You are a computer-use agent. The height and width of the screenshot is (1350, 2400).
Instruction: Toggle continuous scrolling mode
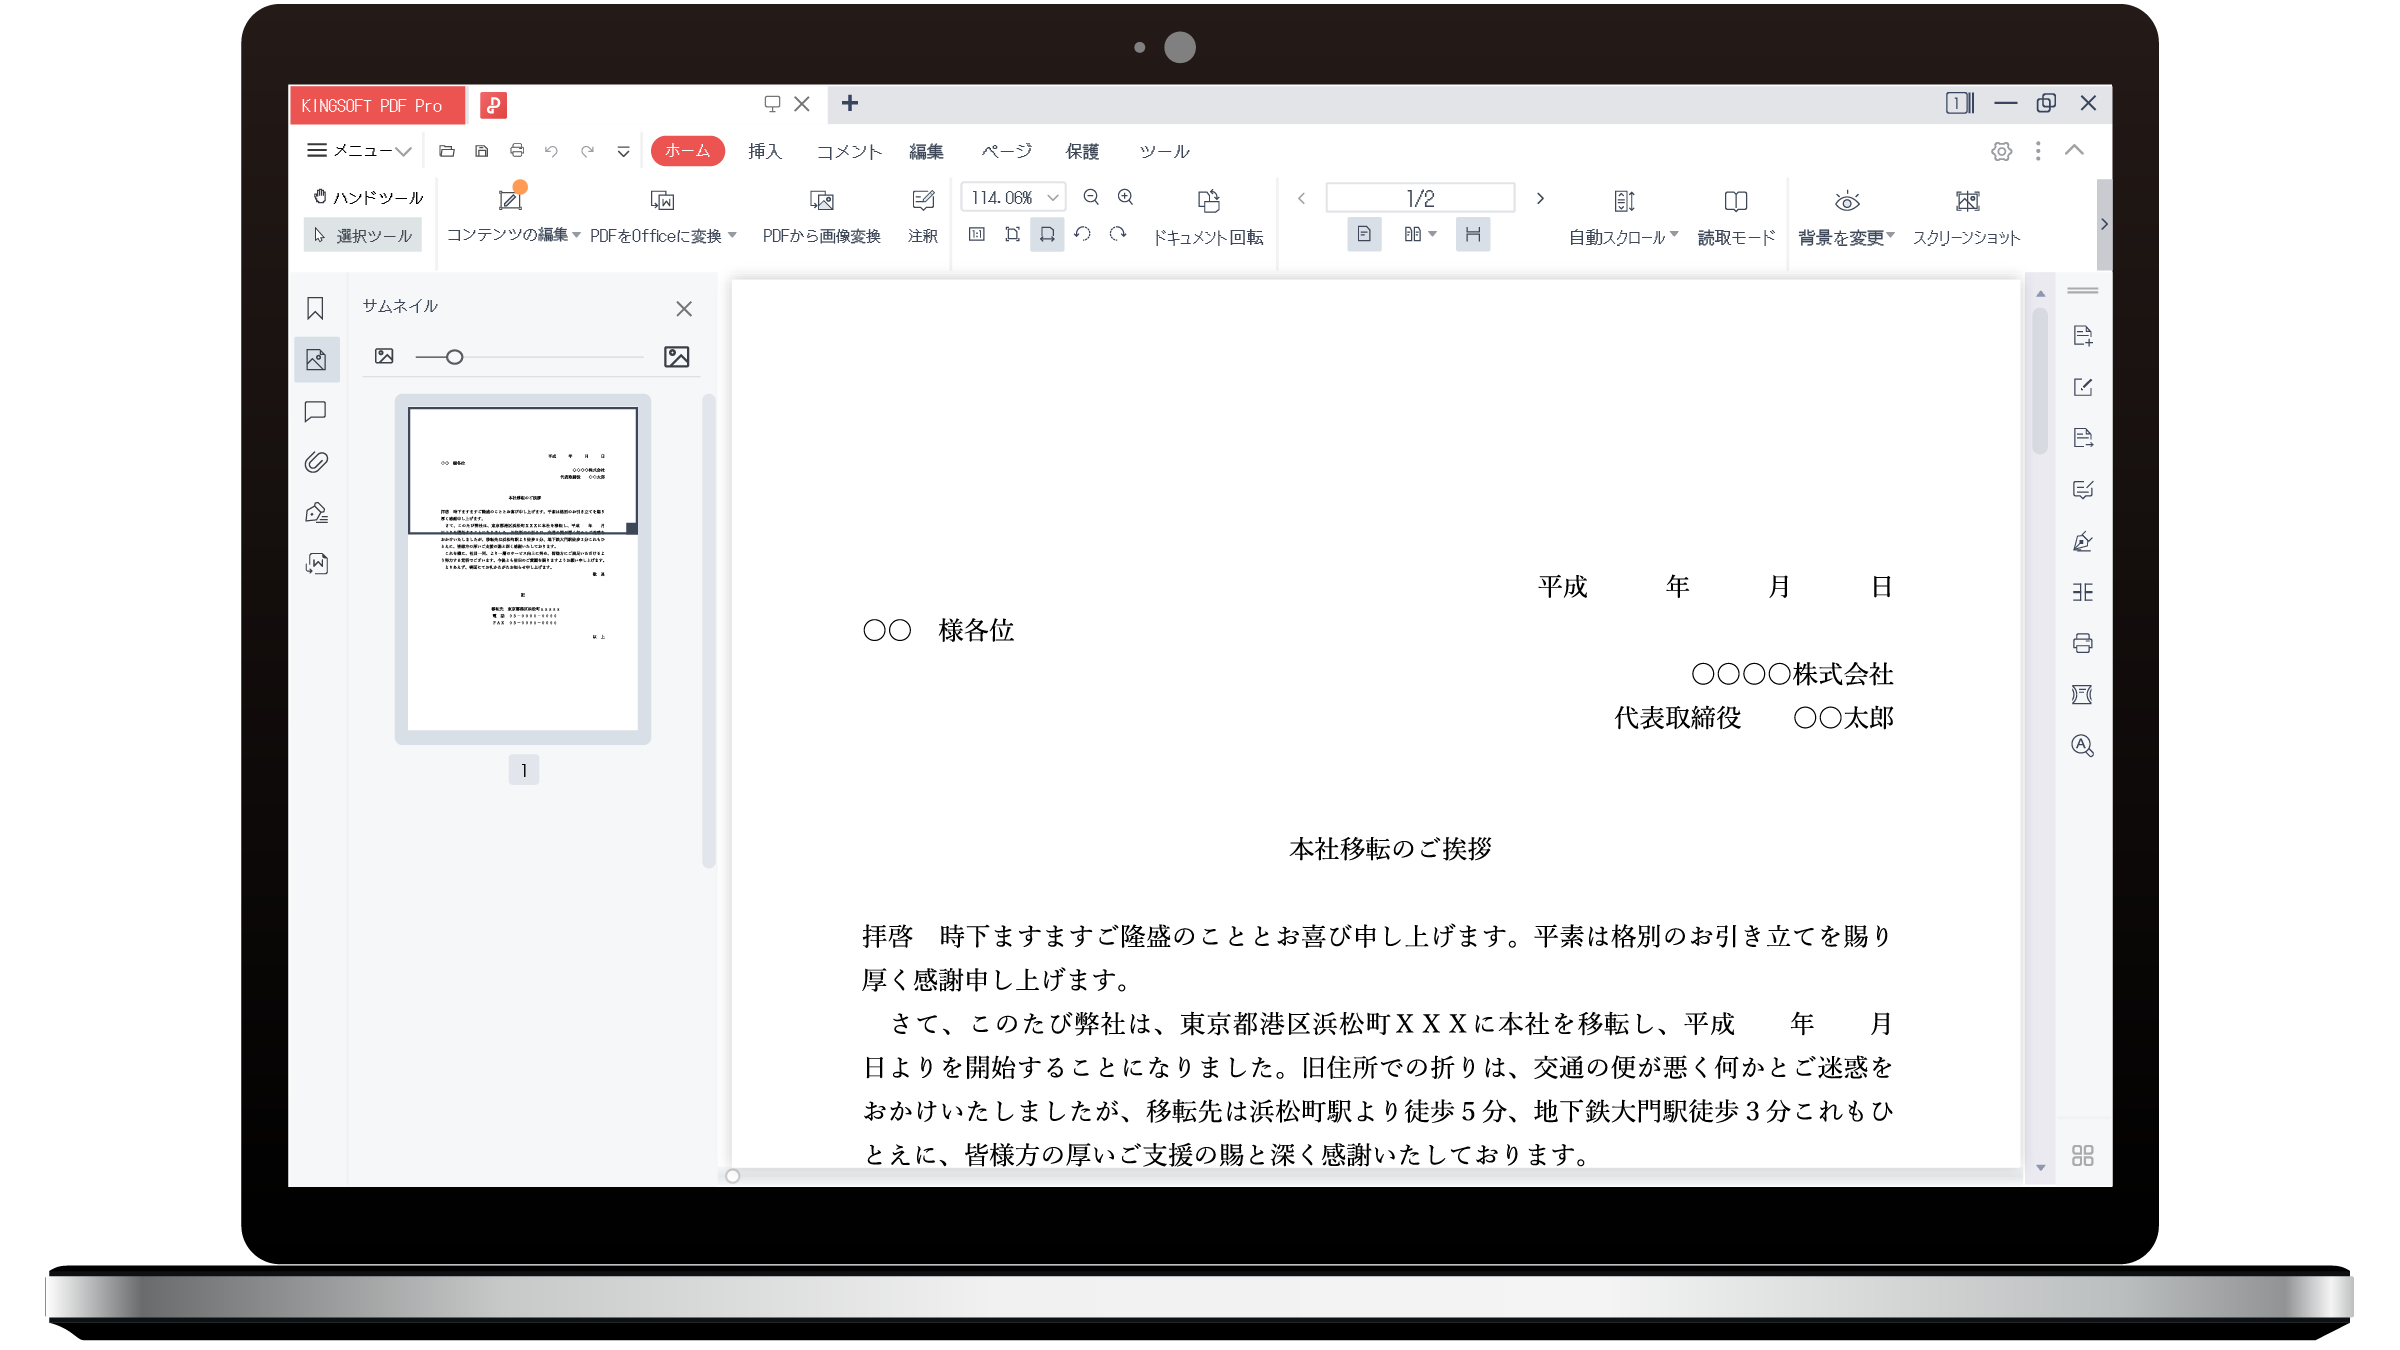tap(1472, 234)
